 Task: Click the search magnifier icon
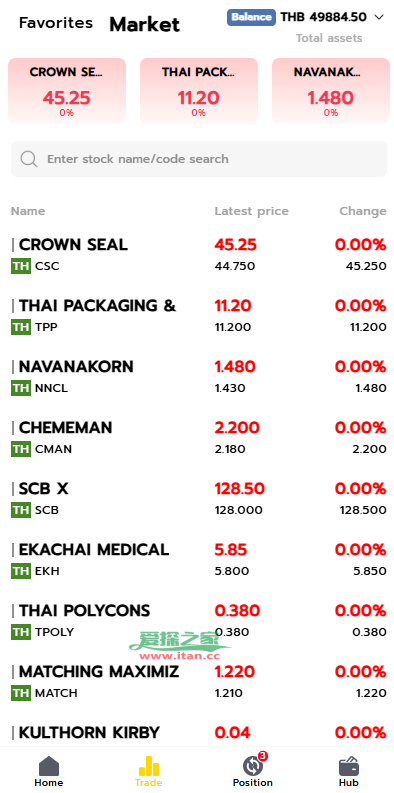pyautogui.click(x=29, y=159)
